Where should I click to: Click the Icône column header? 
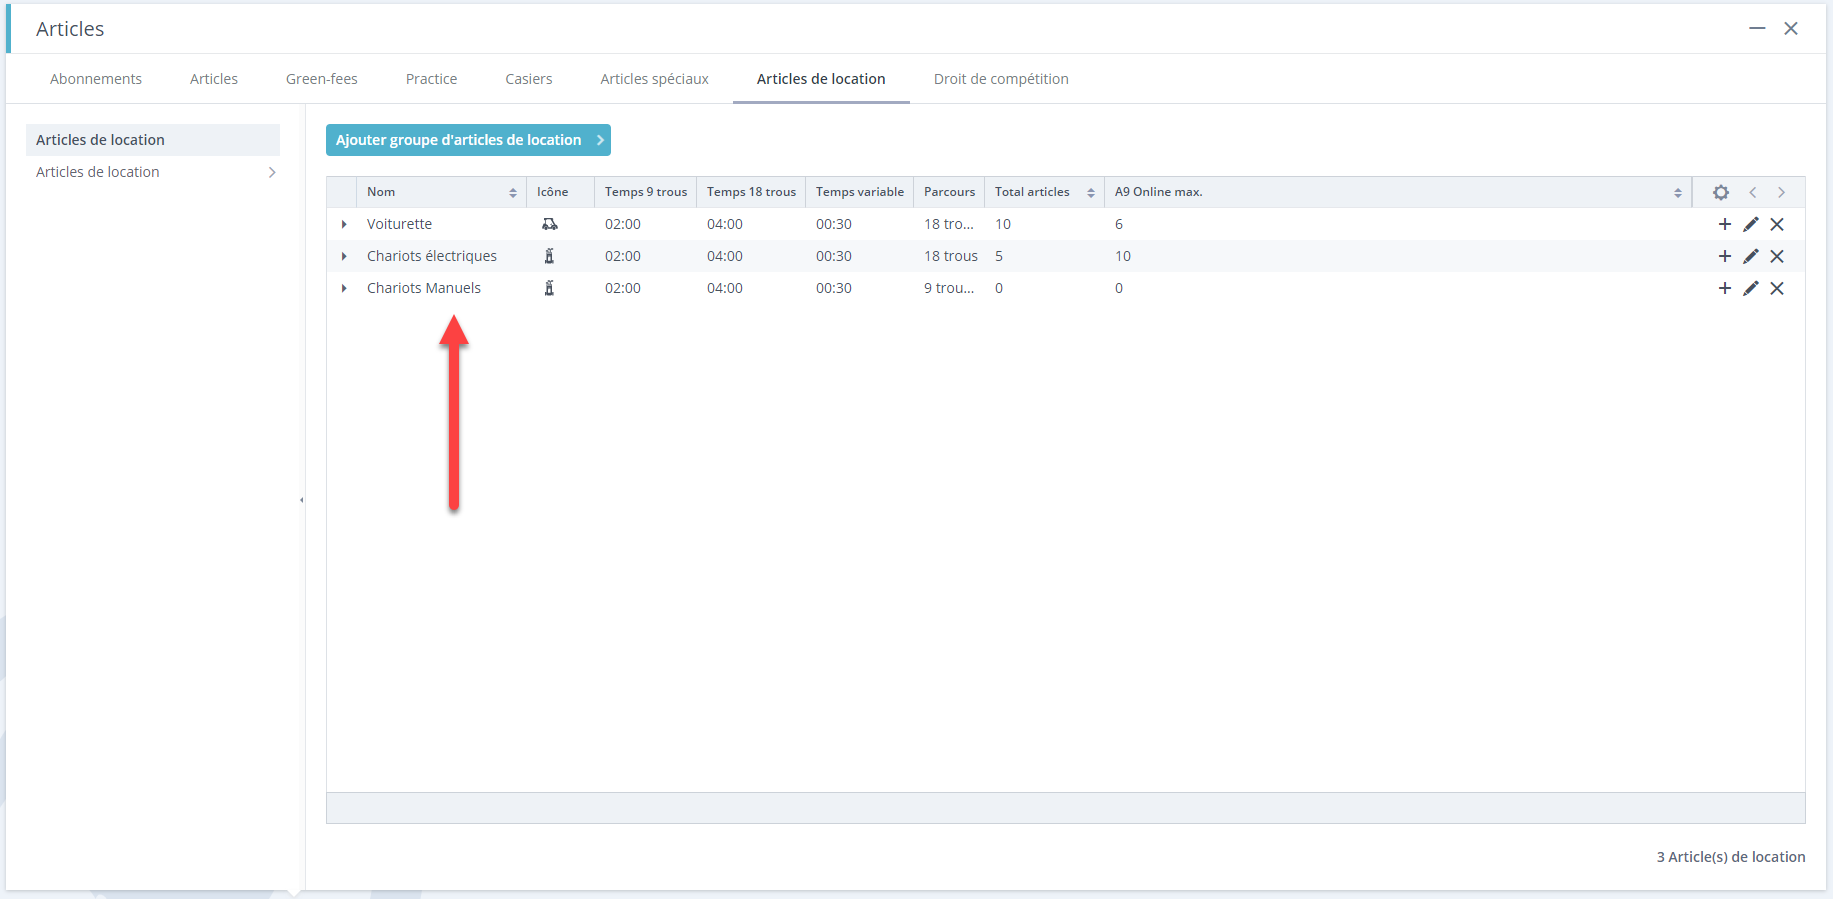tap(561, 192)
